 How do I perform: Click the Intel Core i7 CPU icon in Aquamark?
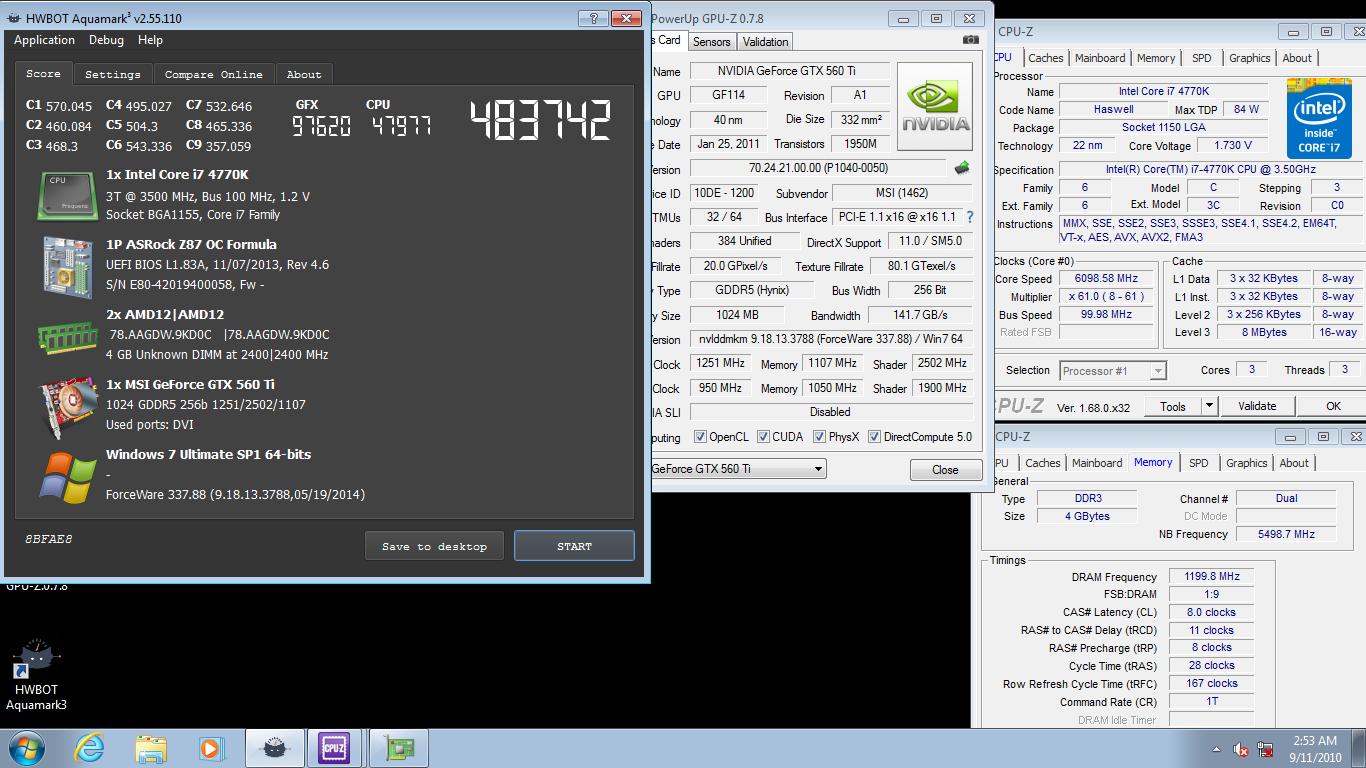(68, 195)
